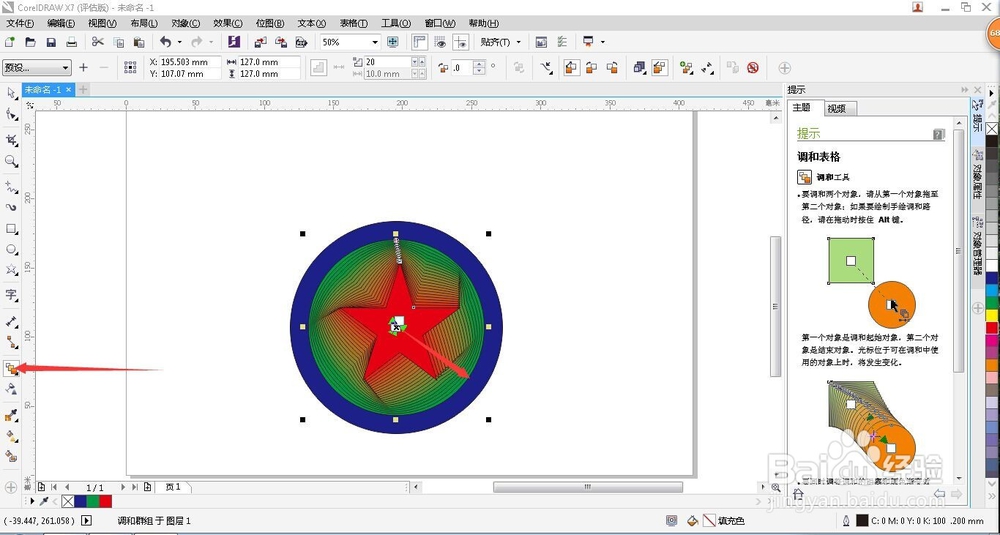Select the Interactive Fill tool

(x=11, y=436)
